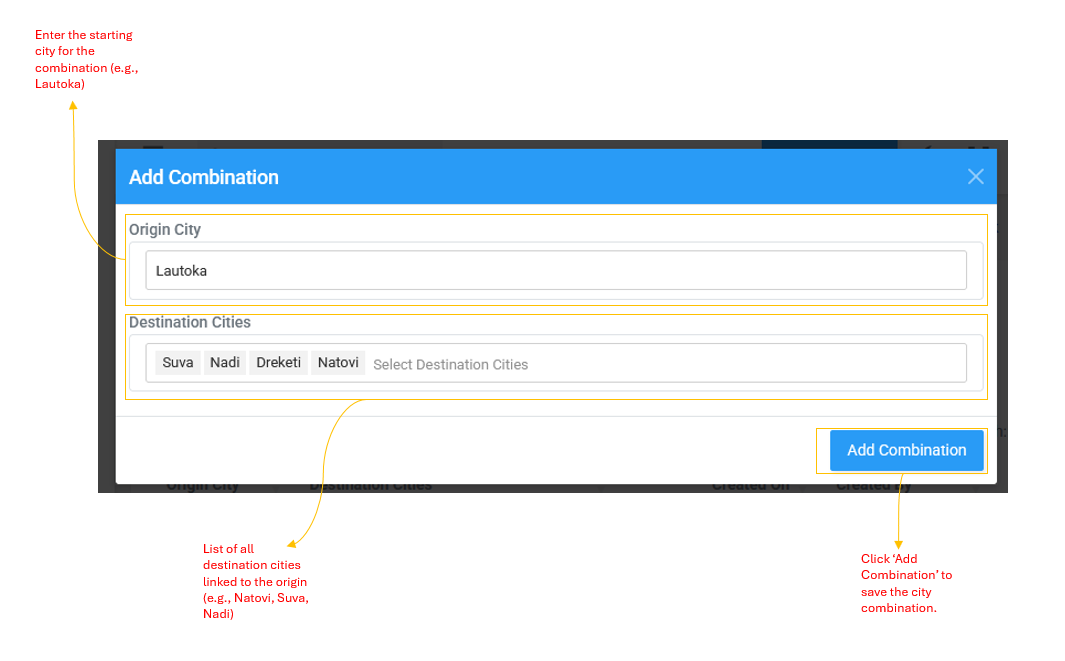Click the background Destination Cities column header
The width and height of the screenshot is (1065, 661).
371,487
